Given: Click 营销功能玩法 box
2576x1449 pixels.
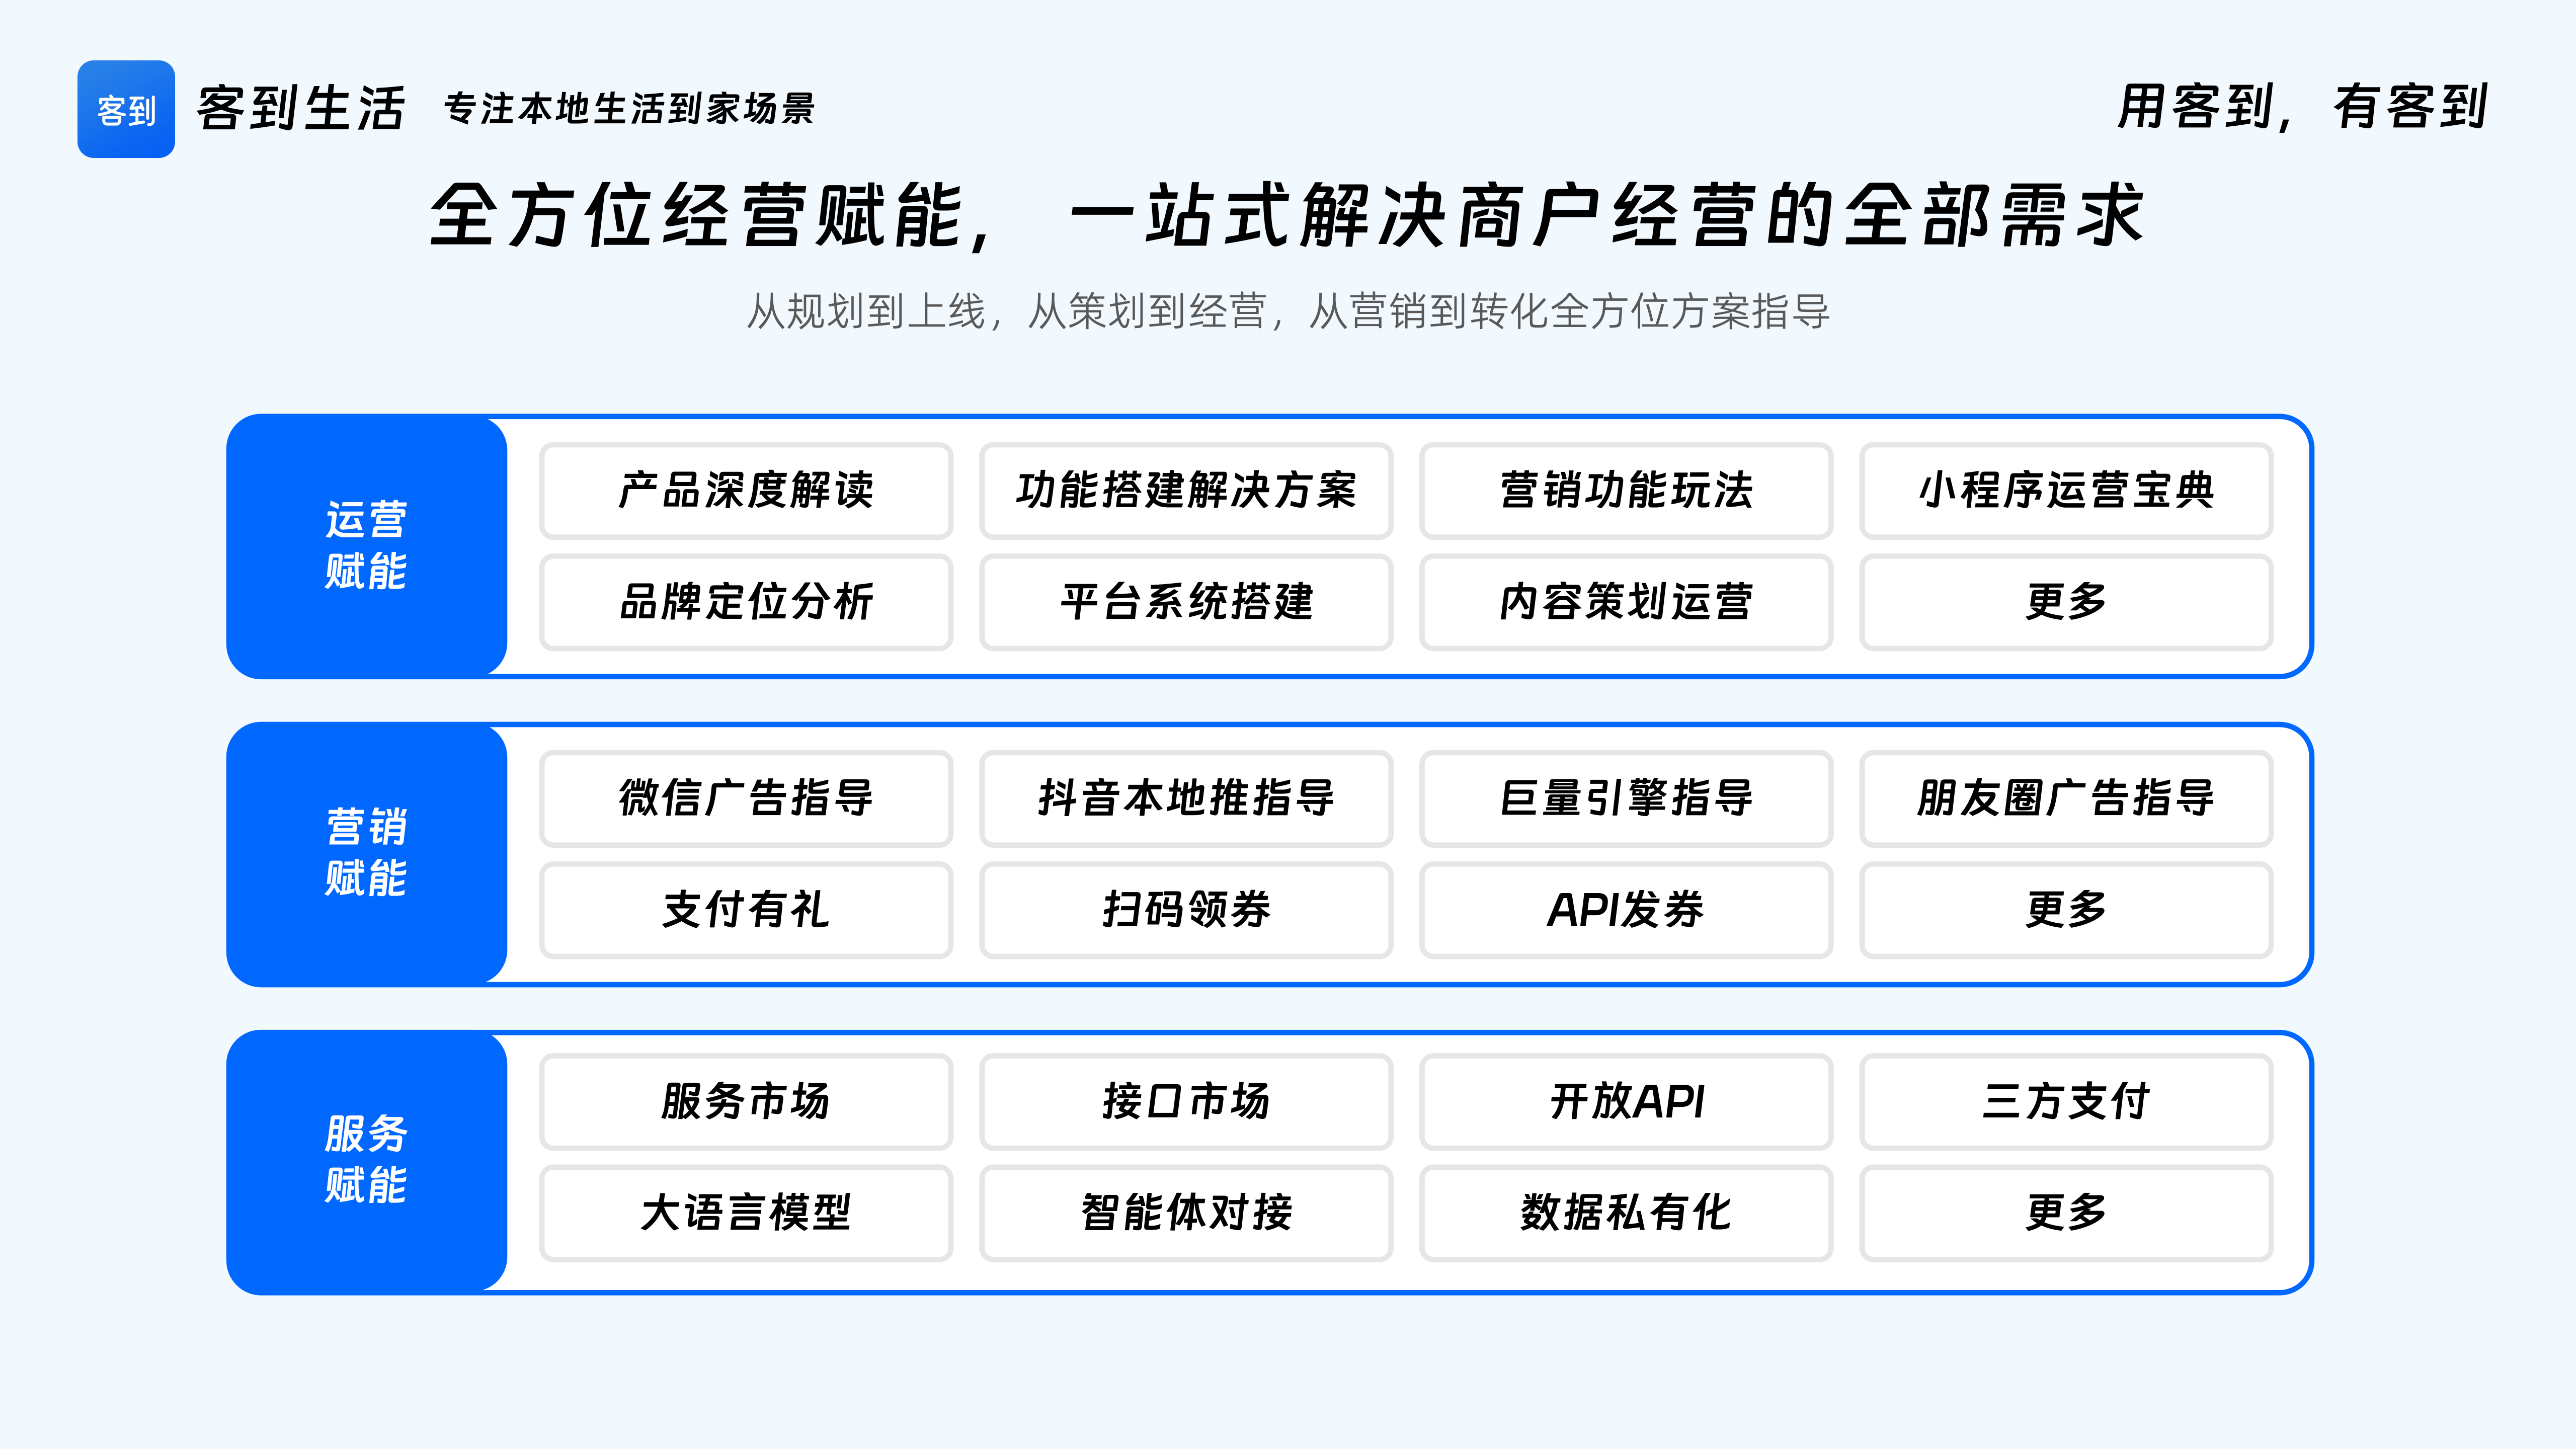Looking at the screenshot, I should [1625, 491].
